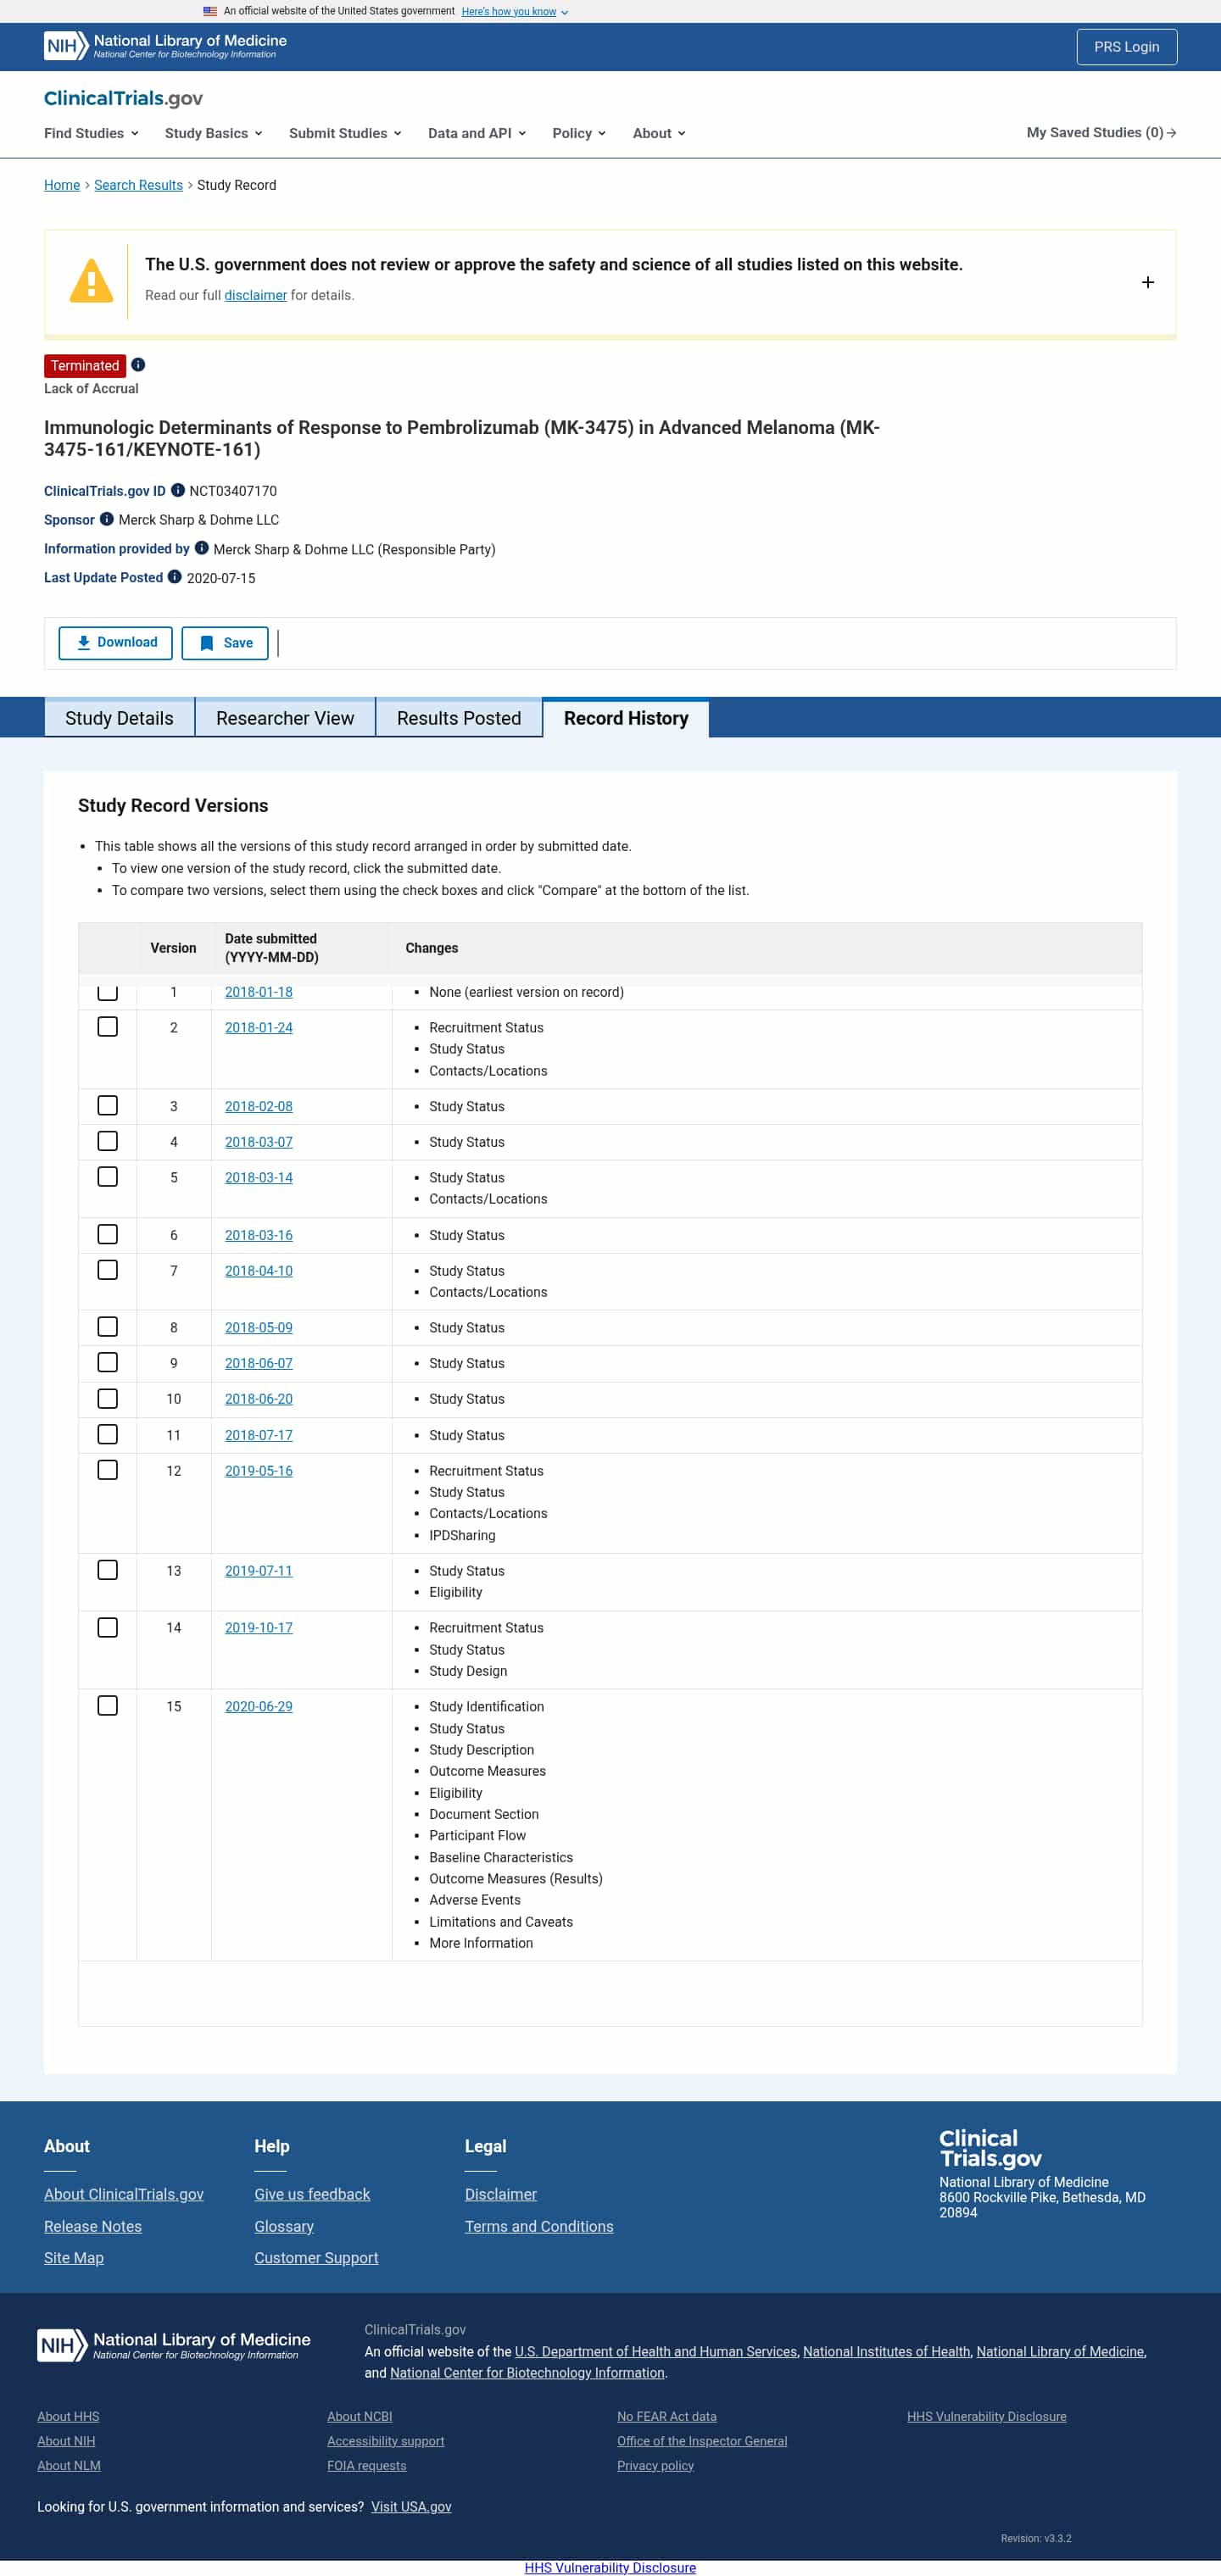This screenshot has height=2576, width=1221.
Task: Open Accessibility support footer link
Action: (386, 2441)
